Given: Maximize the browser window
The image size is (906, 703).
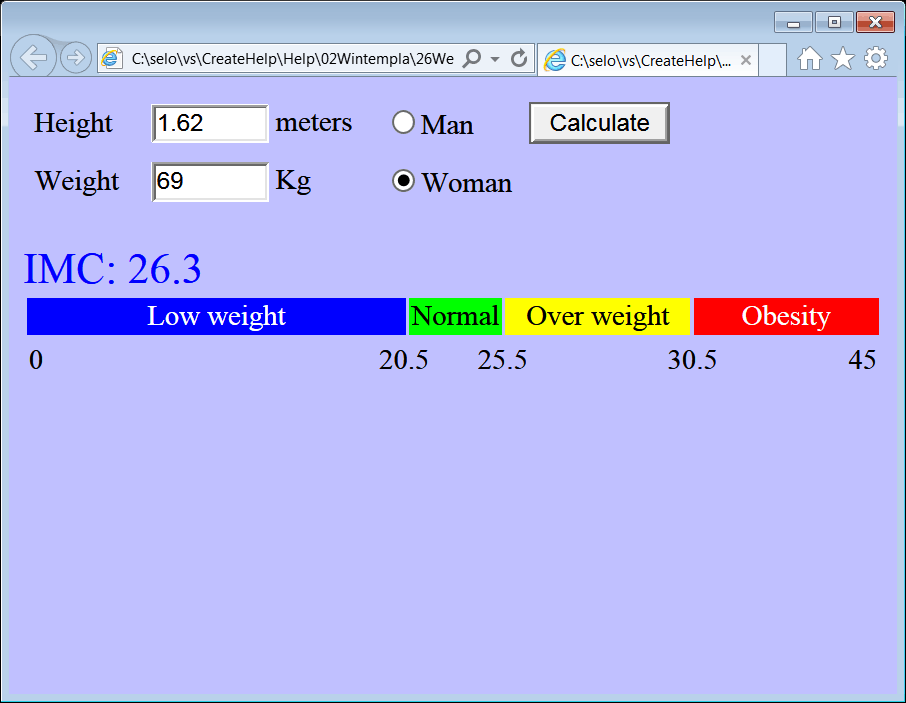Looking at the screenshot, I should click(x=834, y=23).
